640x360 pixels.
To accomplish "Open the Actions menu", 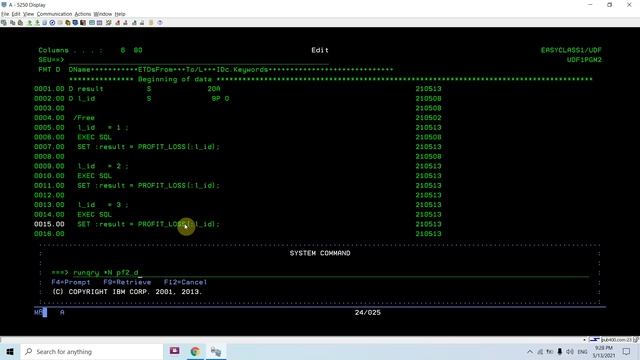I will (x=83, y=14).
